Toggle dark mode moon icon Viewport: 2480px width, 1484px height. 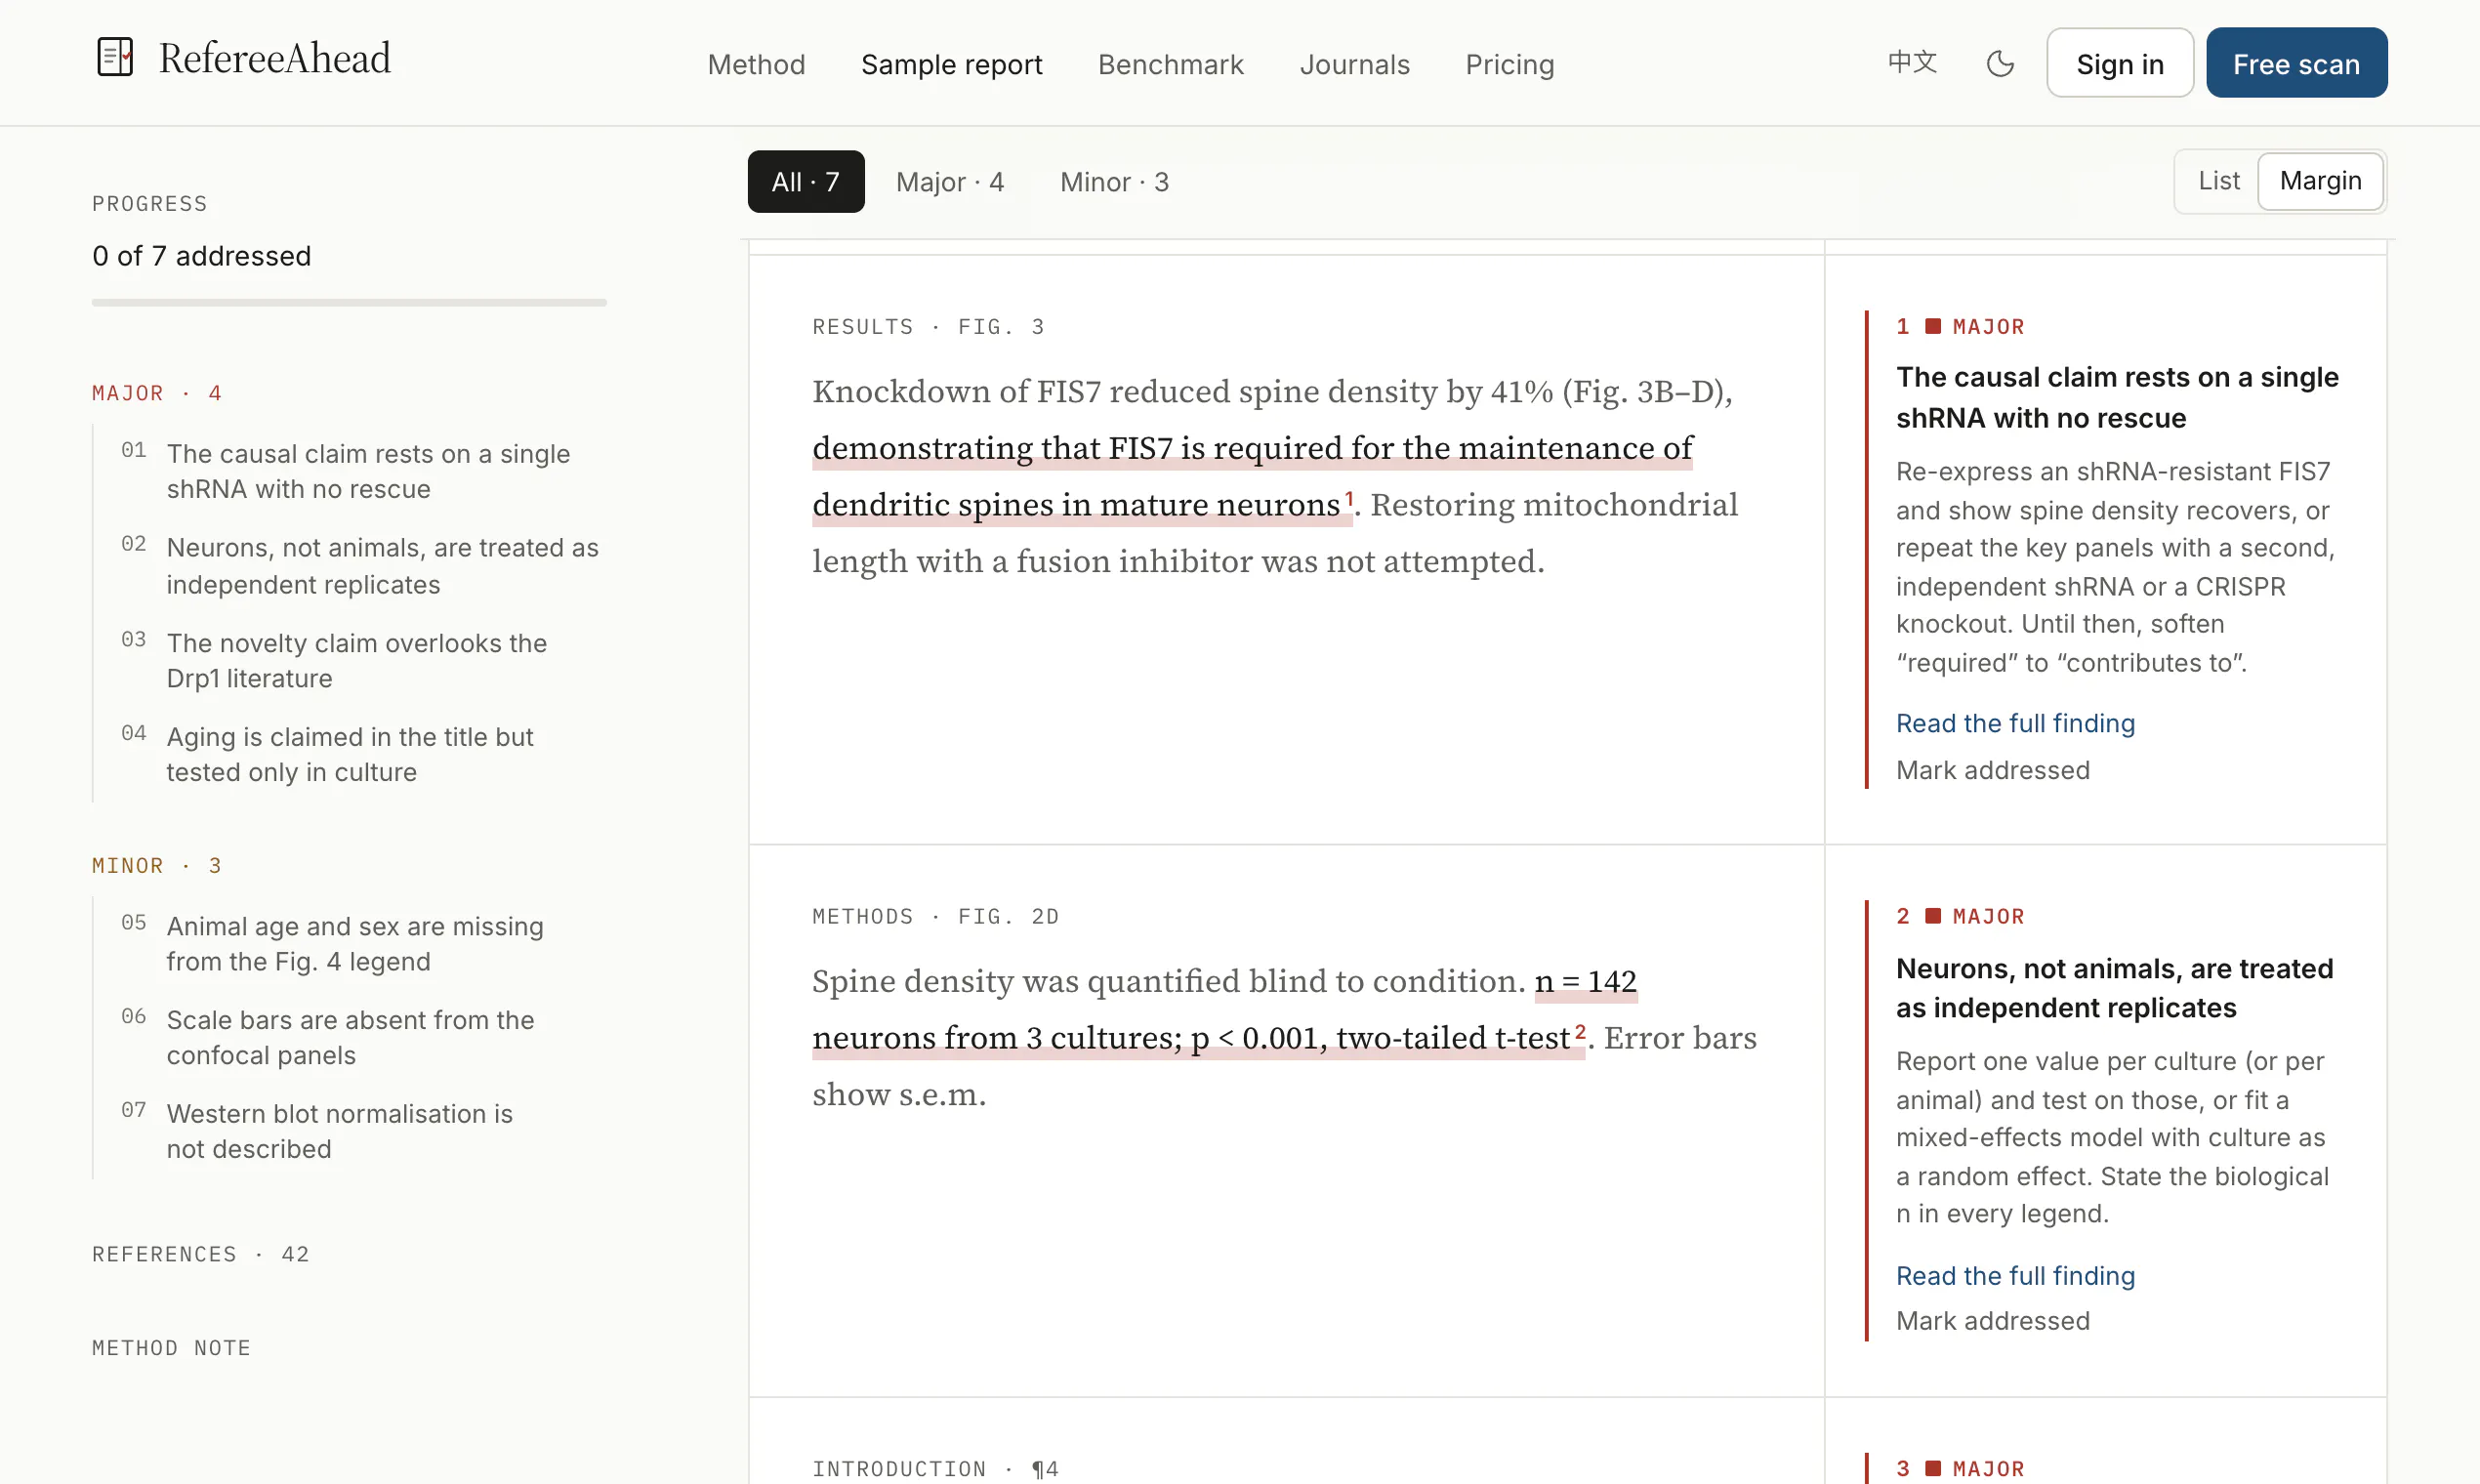click(2000, 64)
